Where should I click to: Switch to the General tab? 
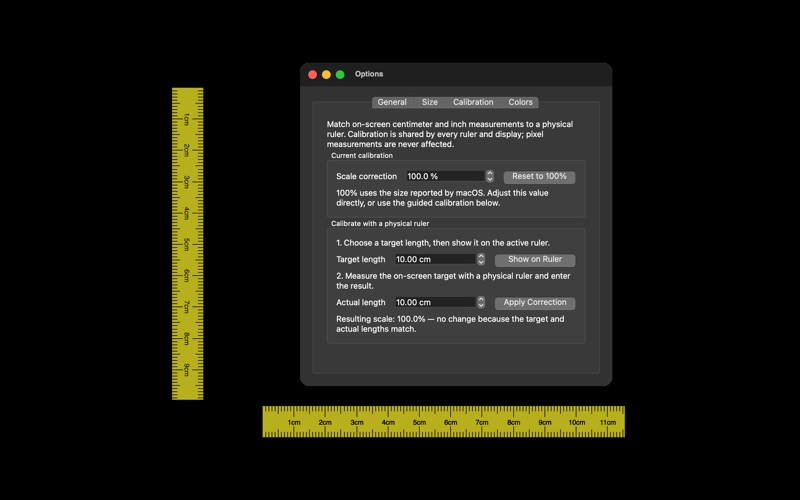392,102
